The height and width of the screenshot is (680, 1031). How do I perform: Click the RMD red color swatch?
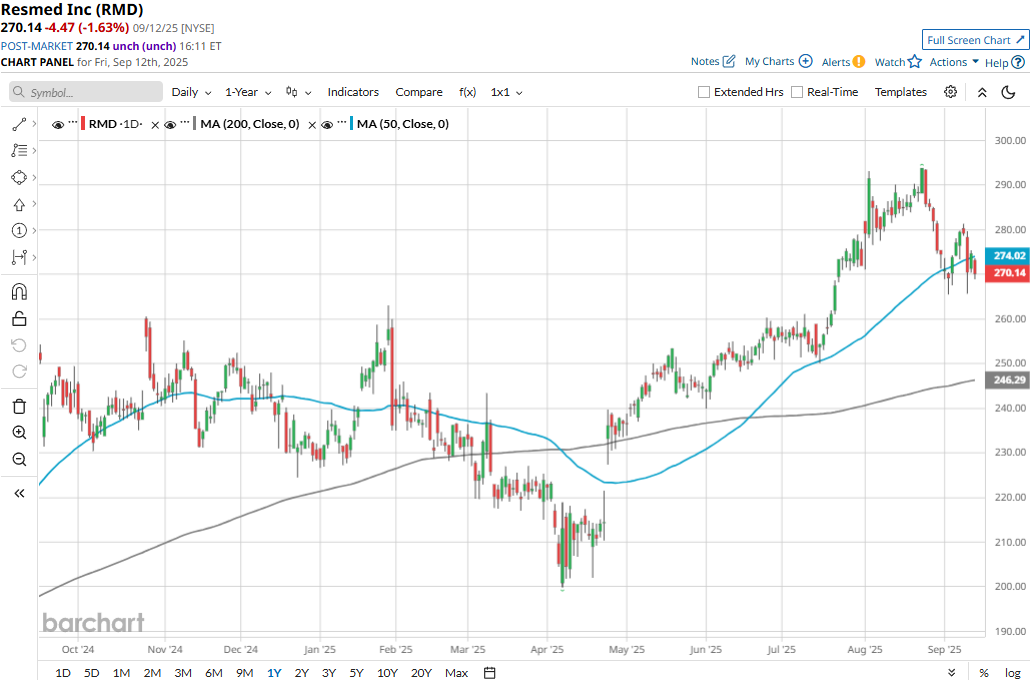[x=84, y=124]
